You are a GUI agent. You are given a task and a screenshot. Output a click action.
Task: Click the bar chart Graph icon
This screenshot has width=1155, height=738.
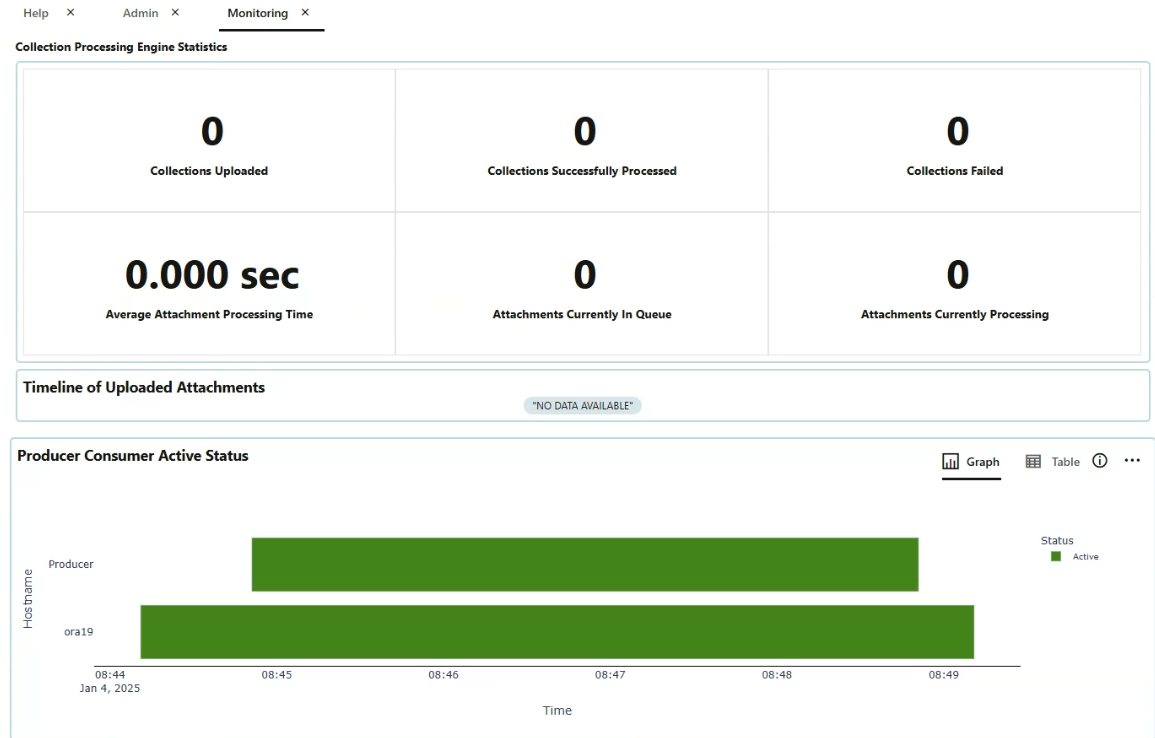click(x=950, y=462)
